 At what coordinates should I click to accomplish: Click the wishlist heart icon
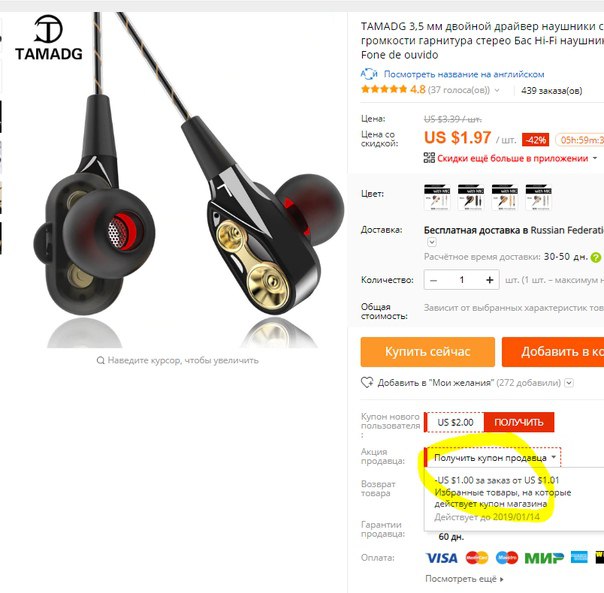pyautogui.click(x=367, y=382)
